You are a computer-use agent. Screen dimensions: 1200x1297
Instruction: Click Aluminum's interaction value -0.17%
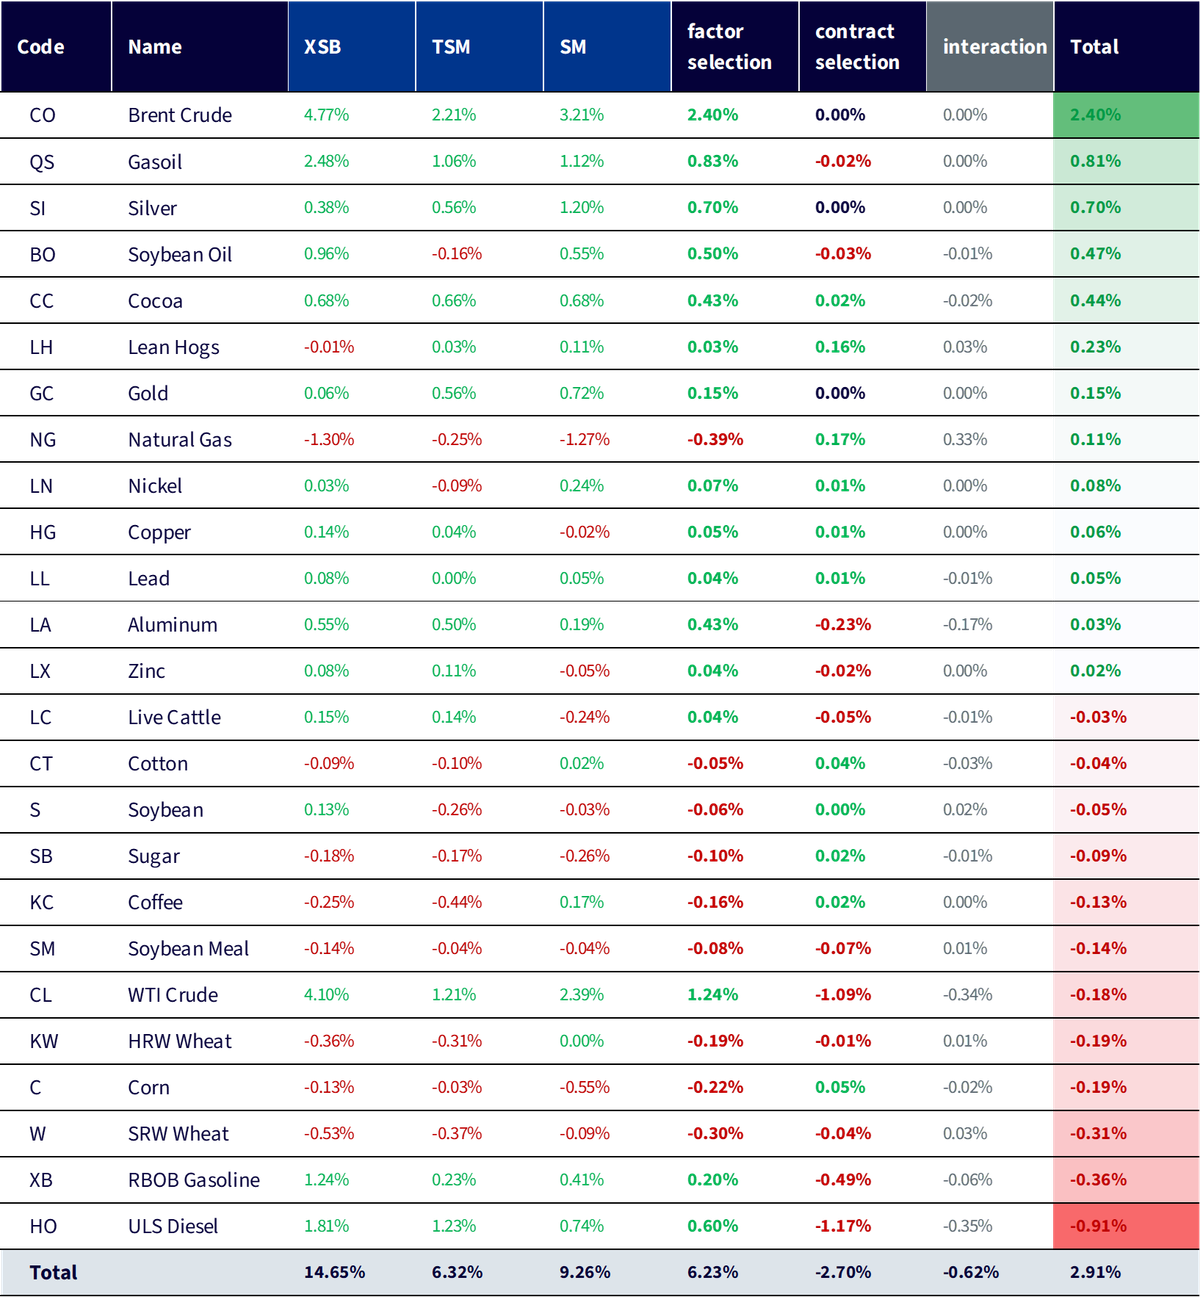pyautogui.click(x=968, y=624)
